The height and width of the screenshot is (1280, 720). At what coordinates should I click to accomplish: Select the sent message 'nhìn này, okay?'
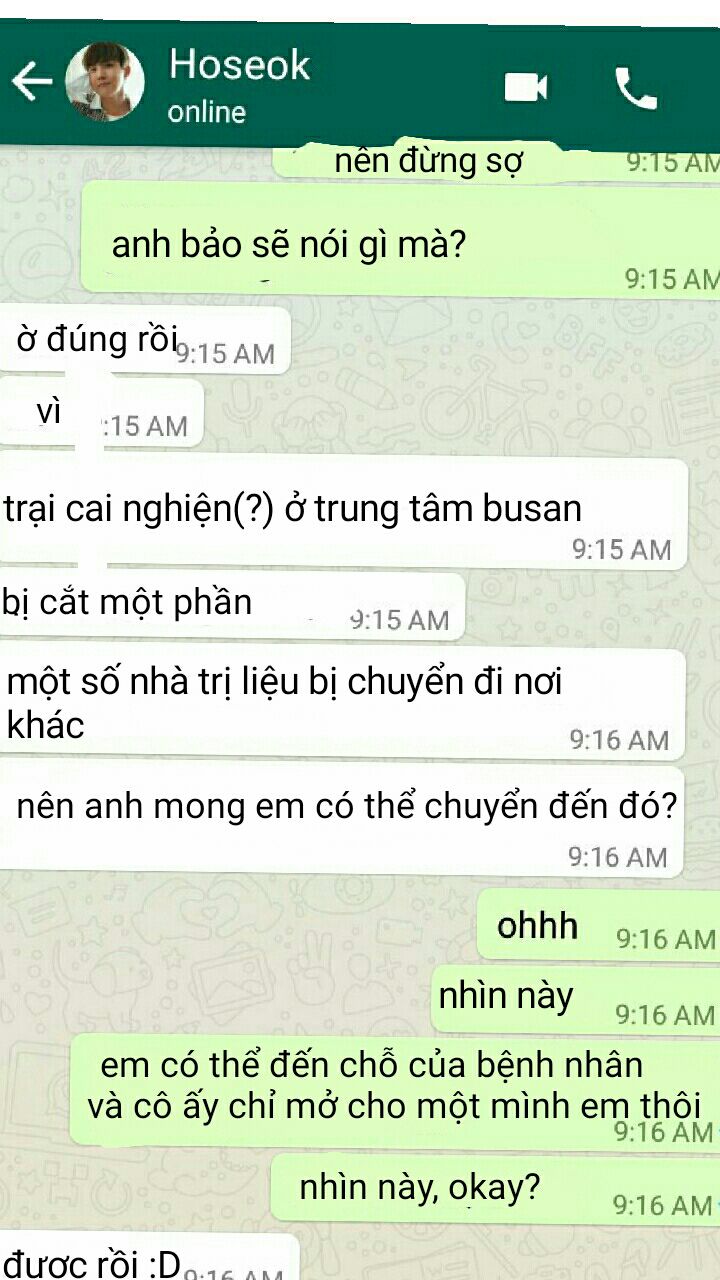pyautogui.click(x=496, y=1190)
